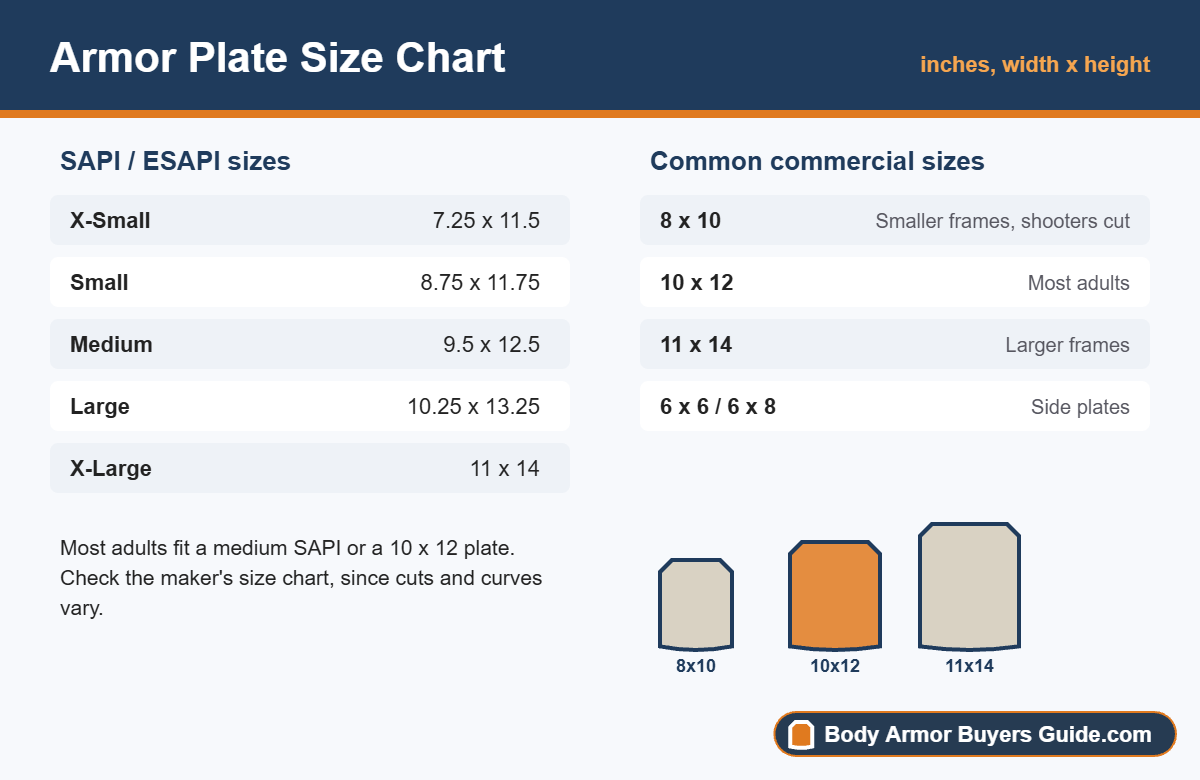Viewport: 1200px width, 780px height.
Task: Click the 'inches, width x height' subtitle
Action: click(x=1035, y=64)
